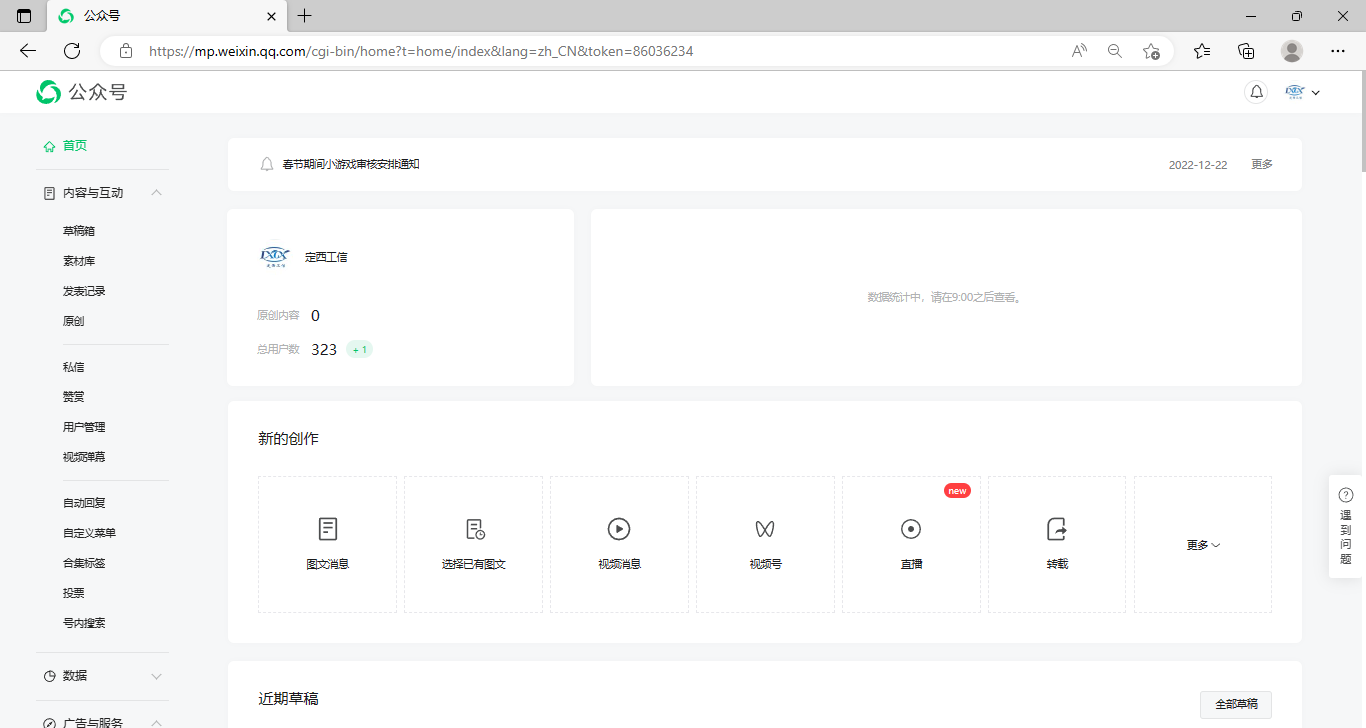Select the 视频消息 play icon
Viewport: 1366px width, 728px height.
tap(619, 529)
